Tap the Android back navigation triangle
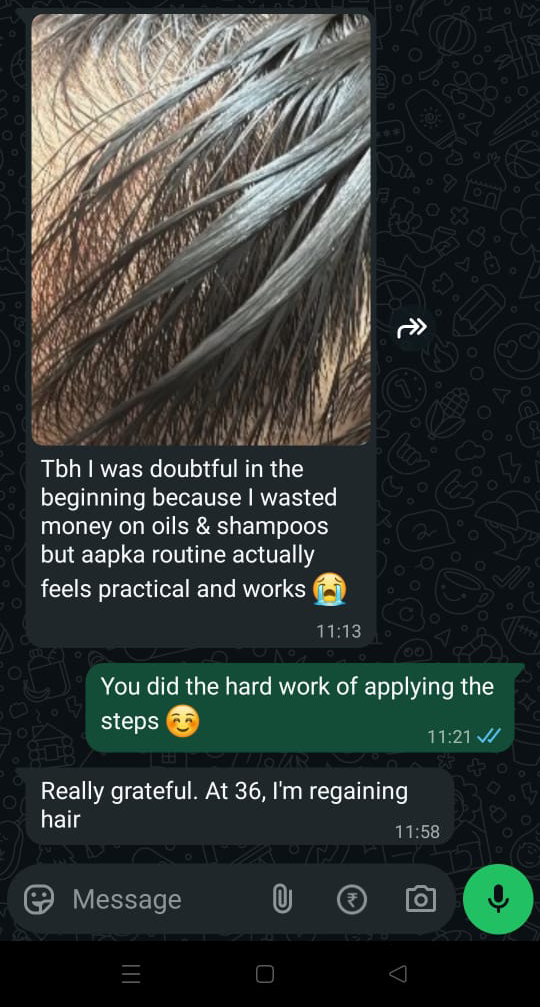 click(x=398, y=974)
